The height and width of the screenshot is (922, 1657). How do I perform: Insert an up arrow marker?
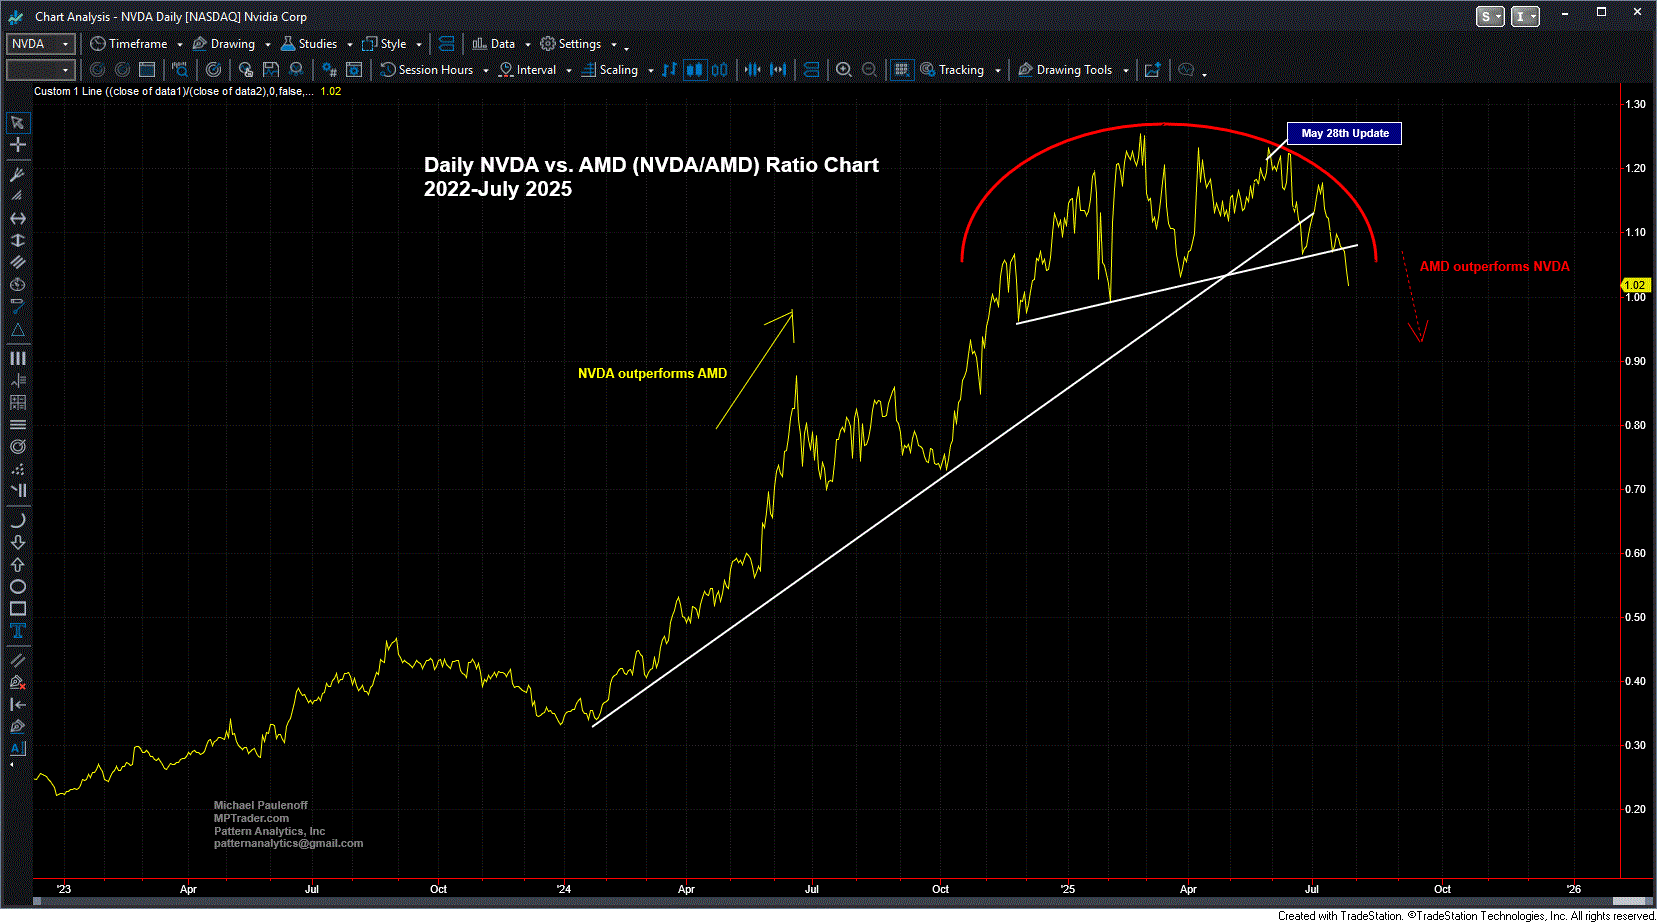click(x=17, y=564)
